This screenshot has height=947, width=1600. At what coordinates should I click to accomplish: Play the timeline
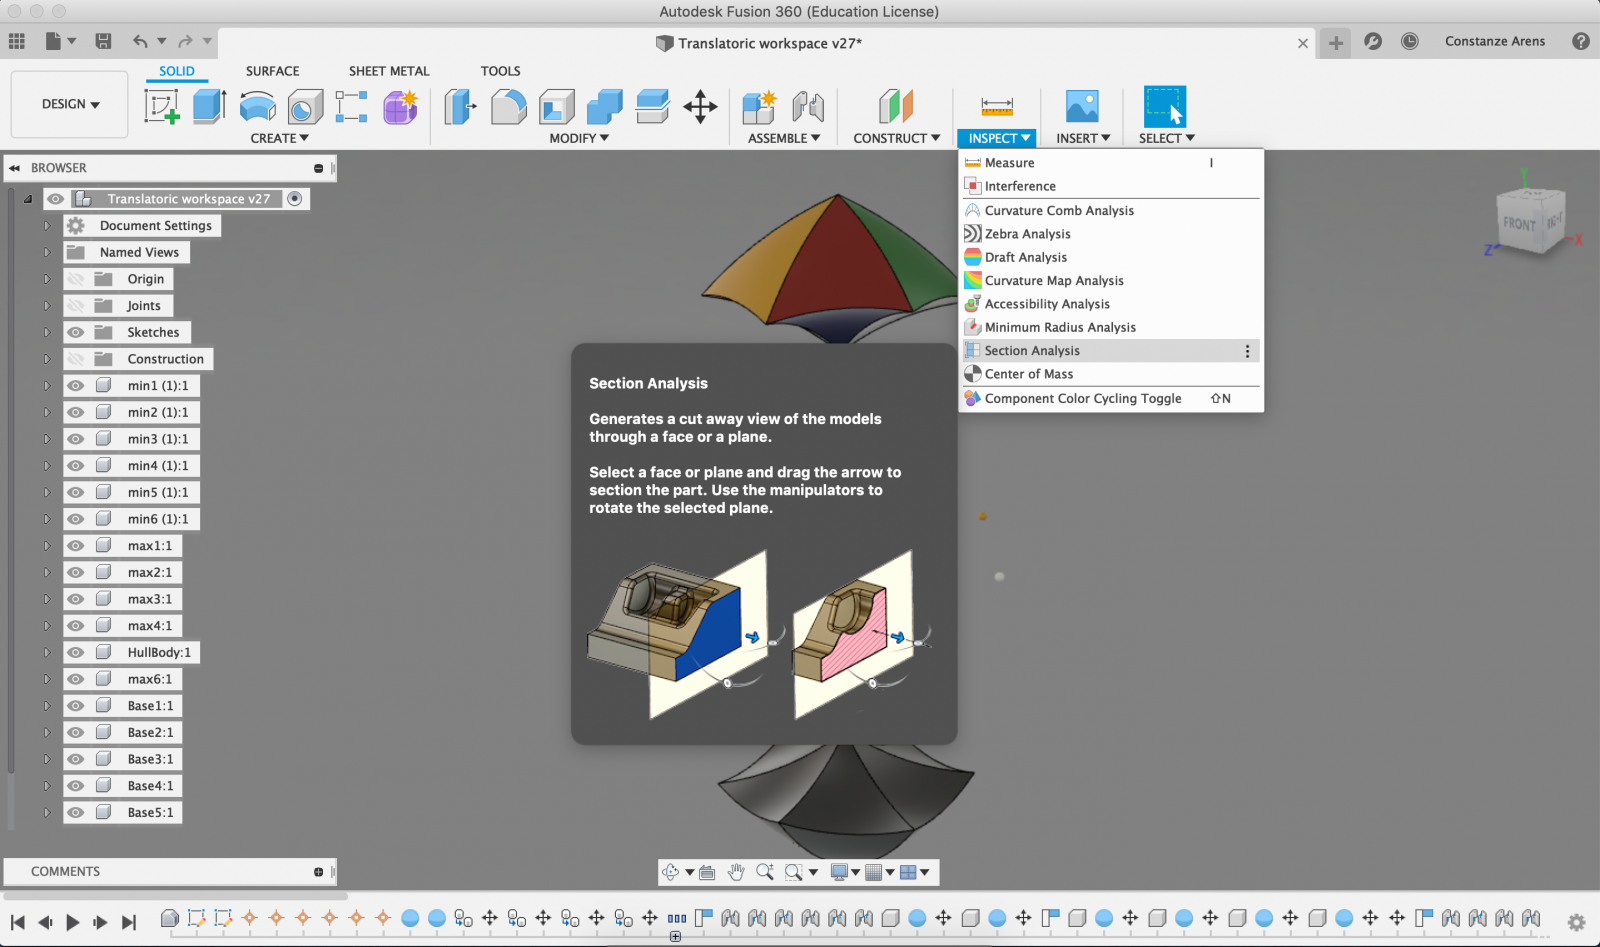[x=73, y=922]
